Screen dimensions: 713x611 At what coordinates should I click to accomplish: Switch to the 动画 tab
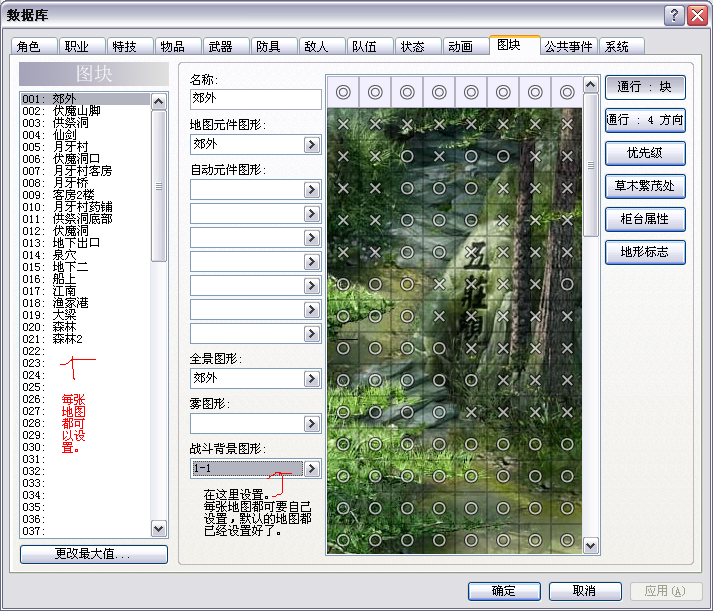point(466,46)
